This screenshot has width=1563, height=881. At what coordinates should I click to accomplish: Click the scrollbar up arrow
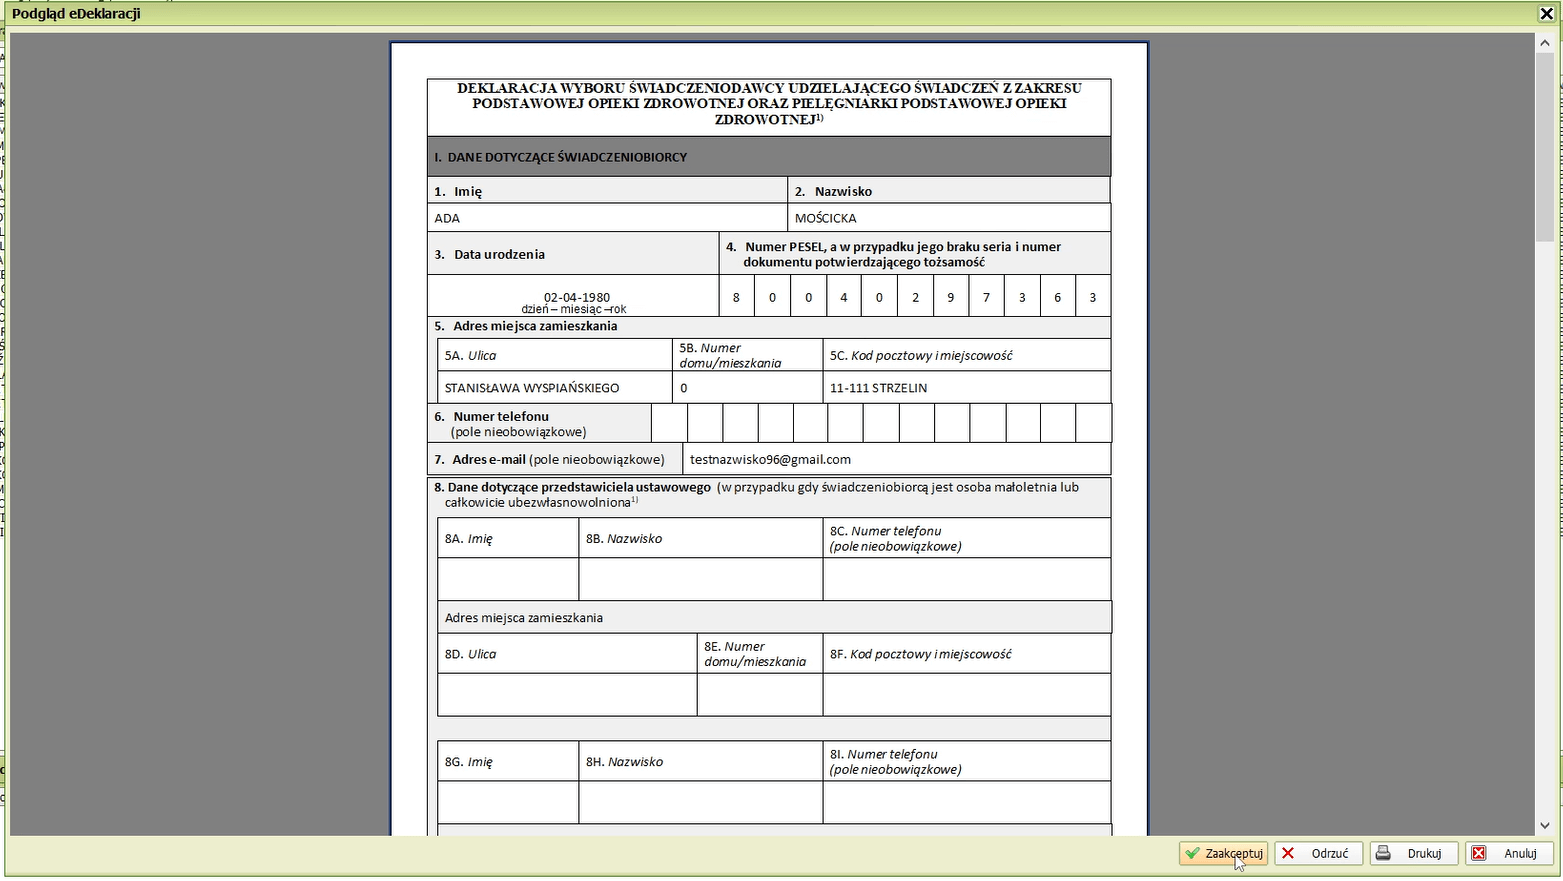(1545, 43)
